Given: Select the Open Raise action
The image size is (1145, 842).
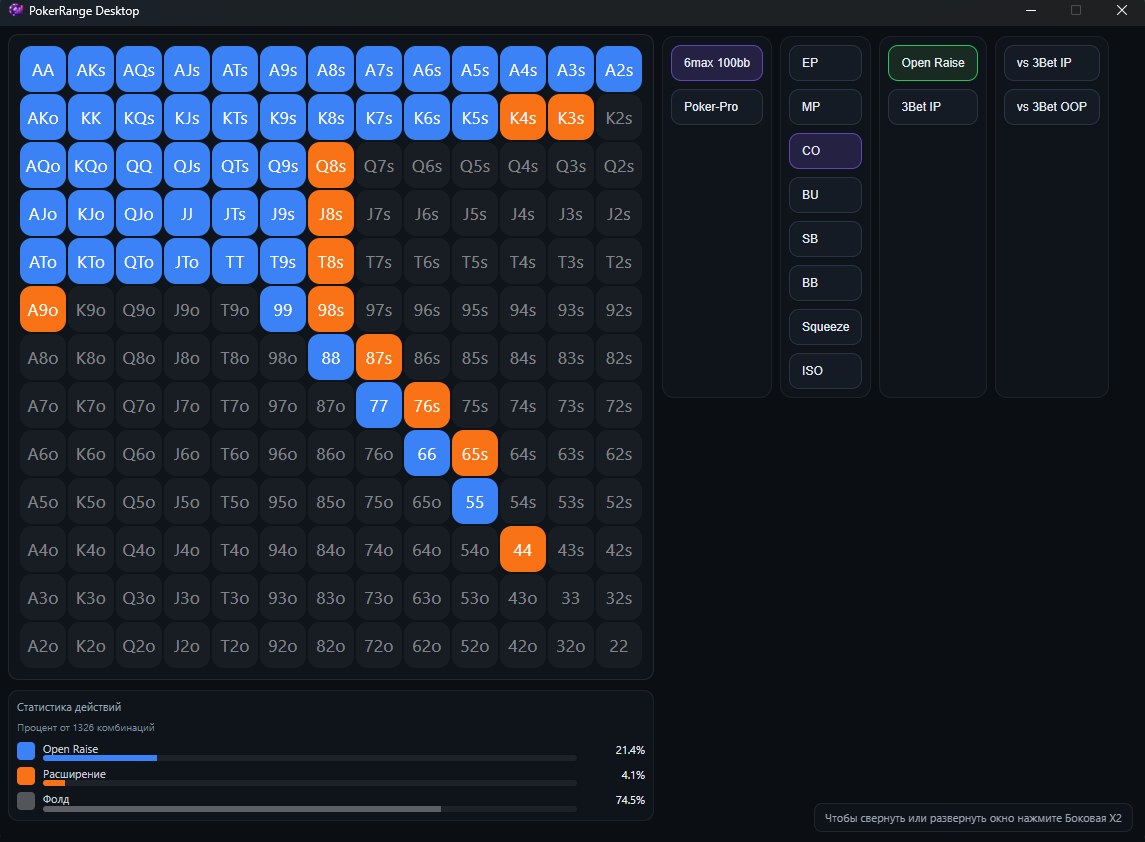Looking at the screenshot, I should point(932,63).
